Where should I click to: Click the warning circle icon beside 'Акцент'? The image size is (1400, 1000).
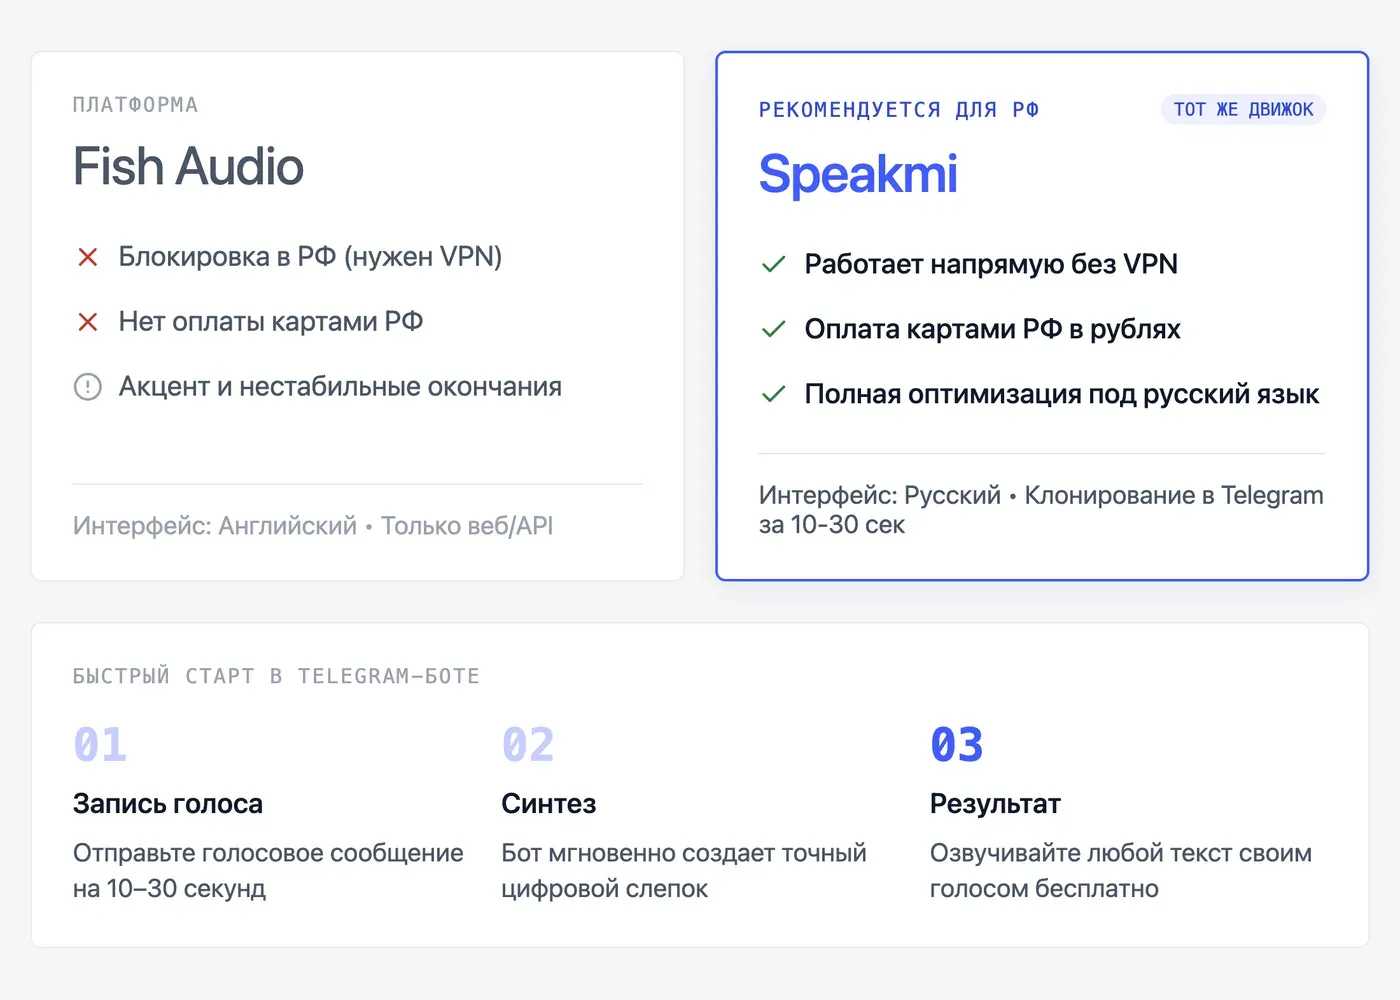tap(88, 387)
